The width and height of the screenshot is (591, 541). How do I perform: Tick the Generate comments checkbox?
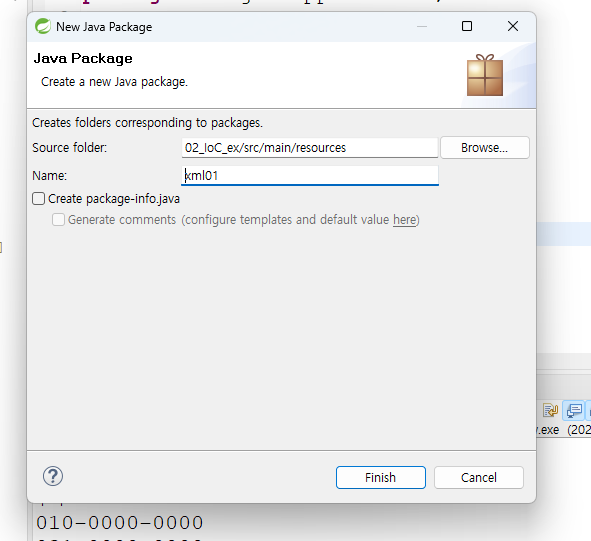coord(58,219)
